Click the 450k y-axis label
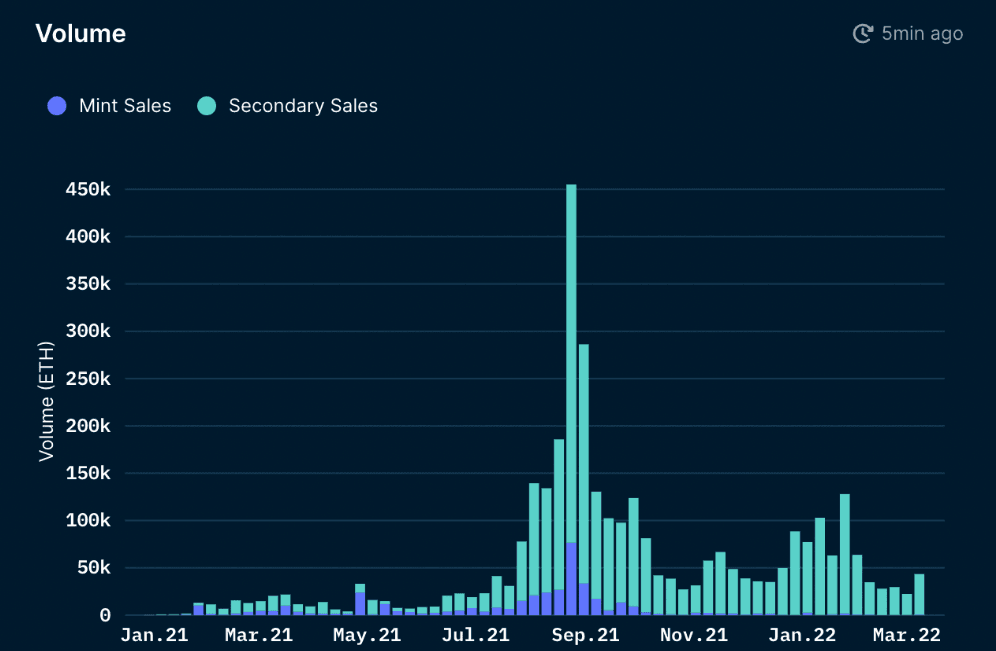 coord(89,190)
